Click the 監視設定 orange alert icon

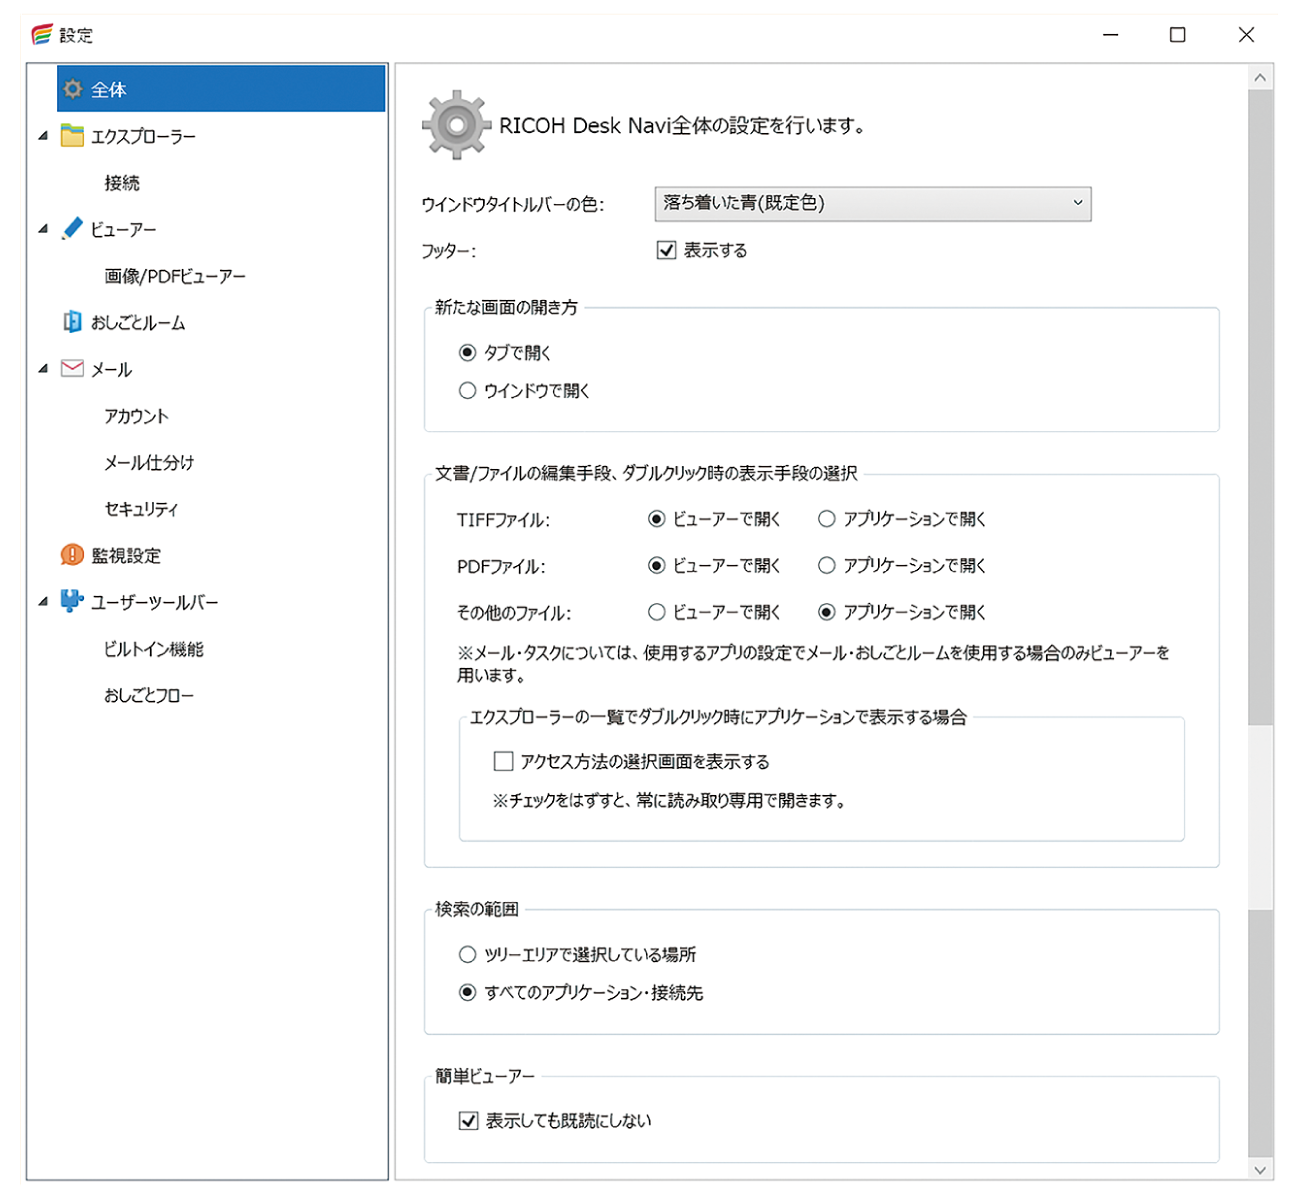pyautogui.click(x=72, y=555)
